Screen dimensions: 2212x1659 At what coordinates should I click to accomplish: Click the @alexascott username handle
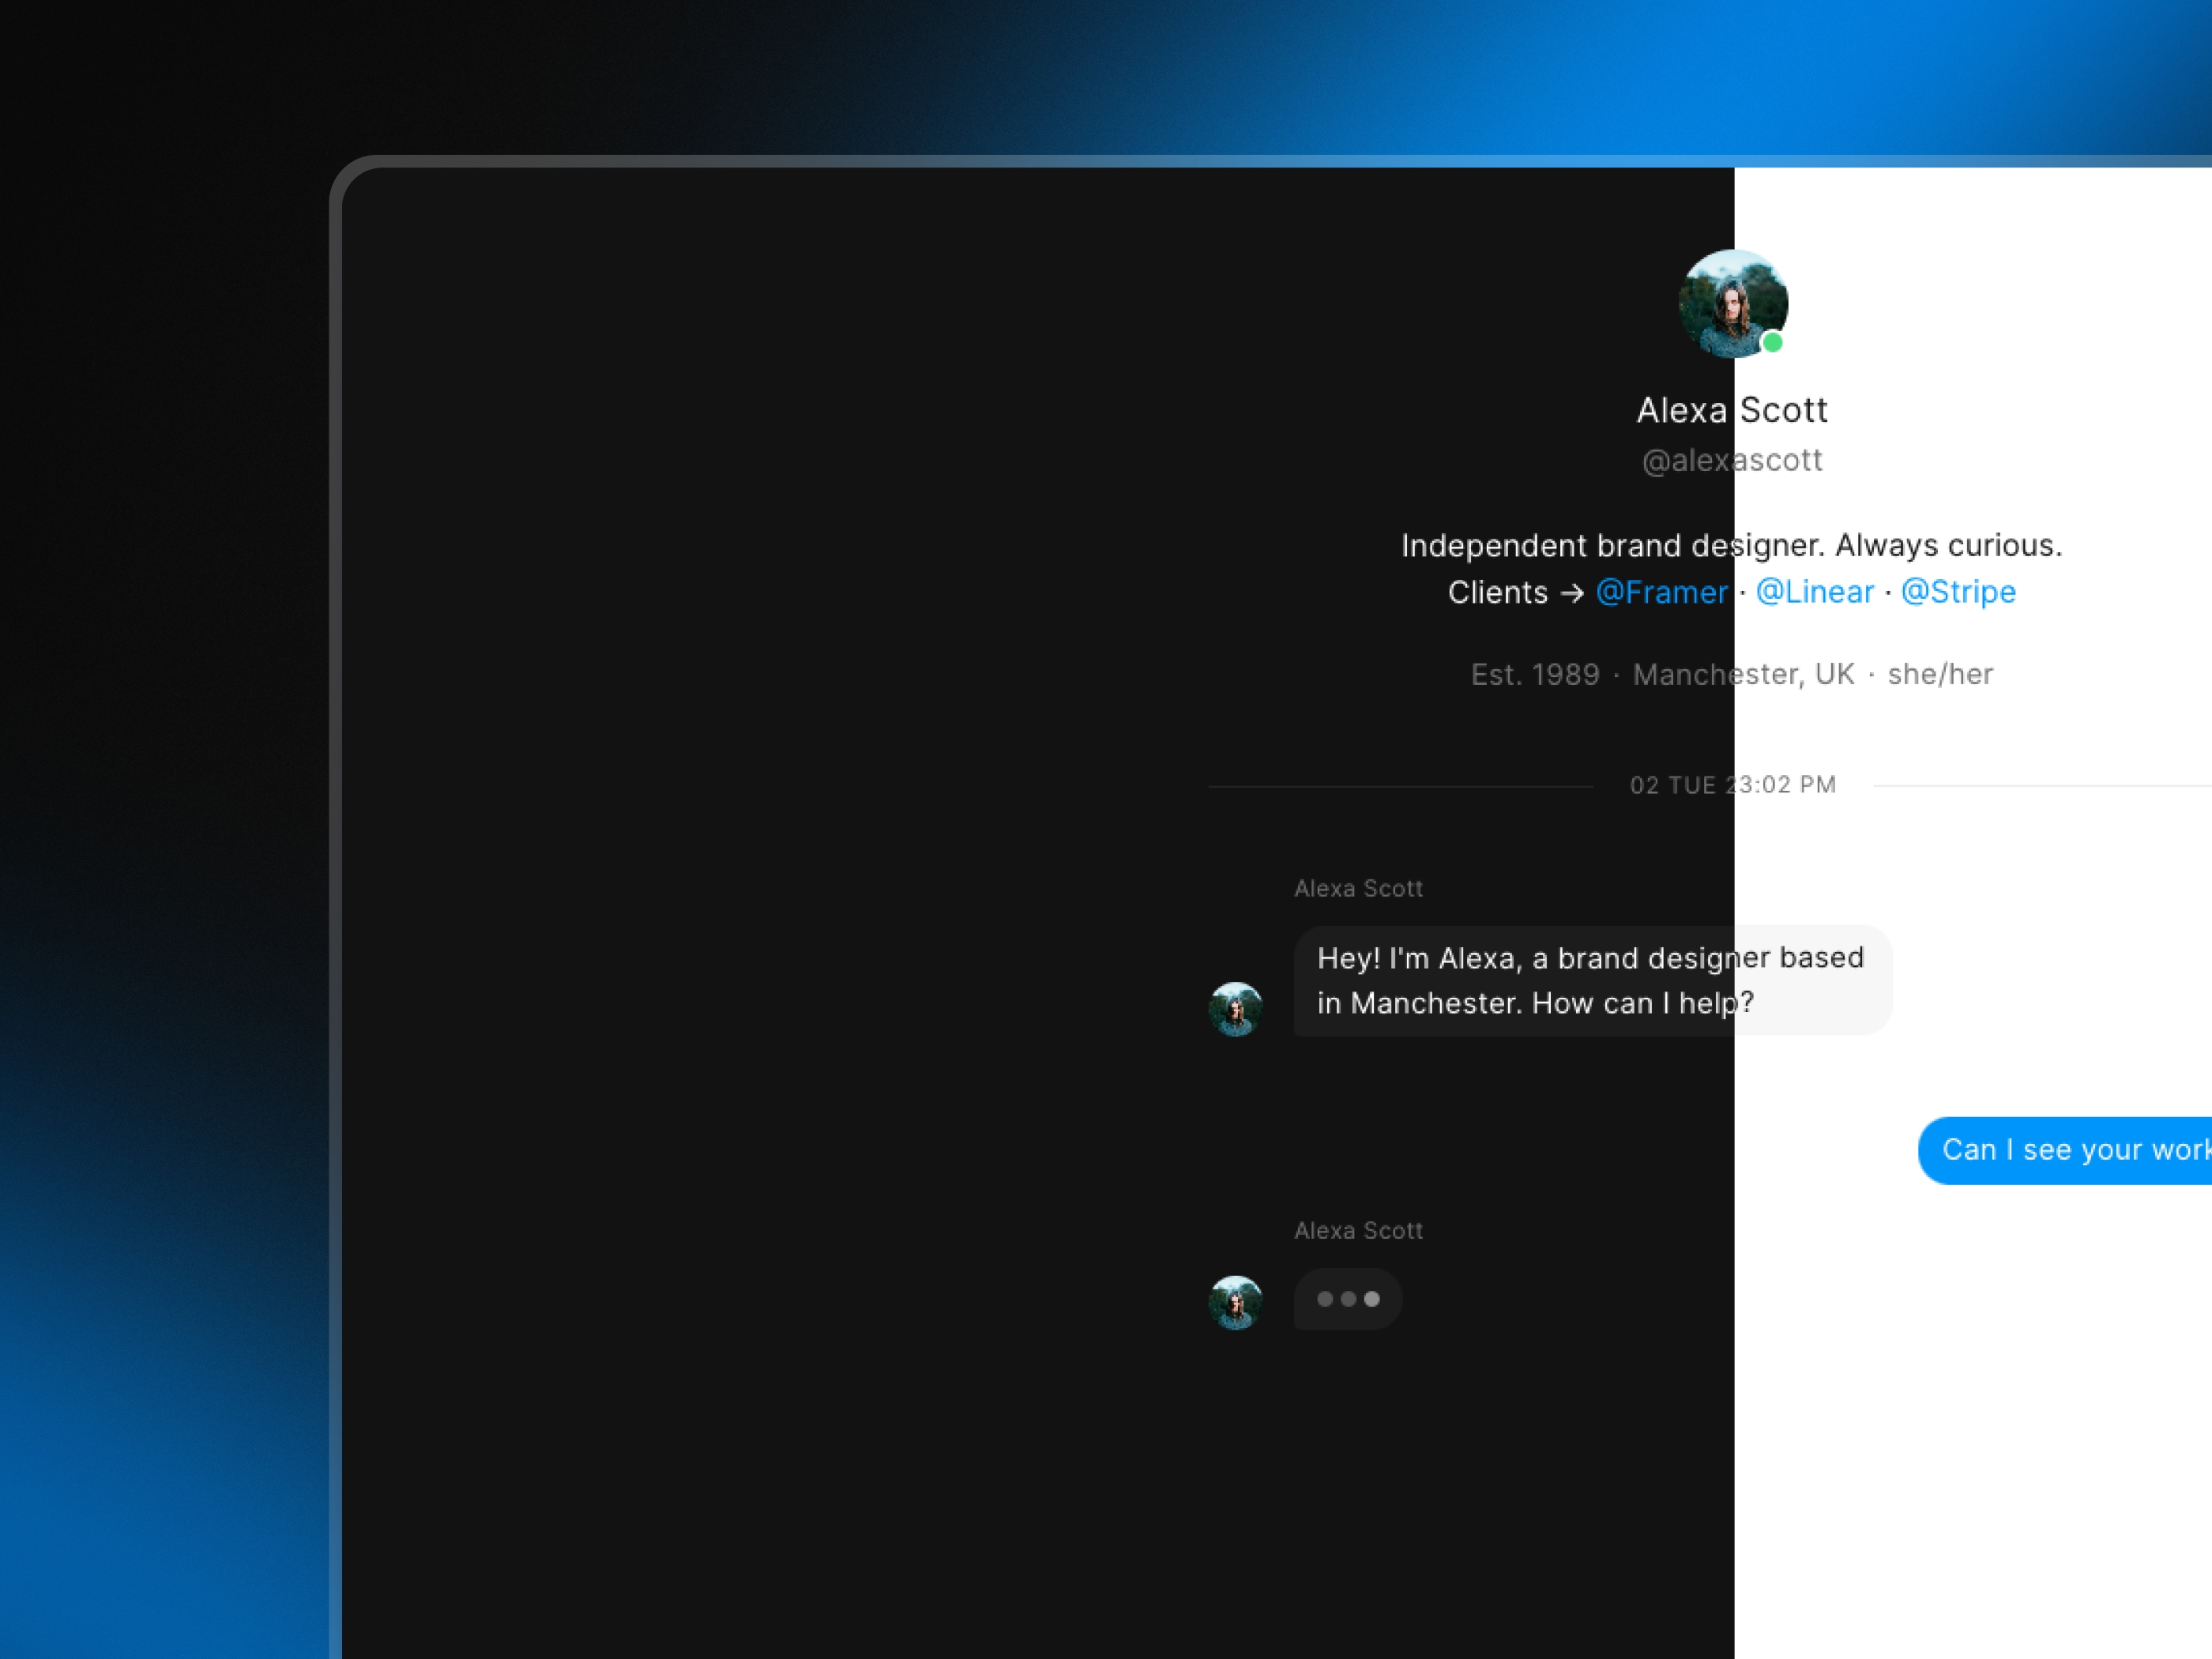pos(1731,458)
